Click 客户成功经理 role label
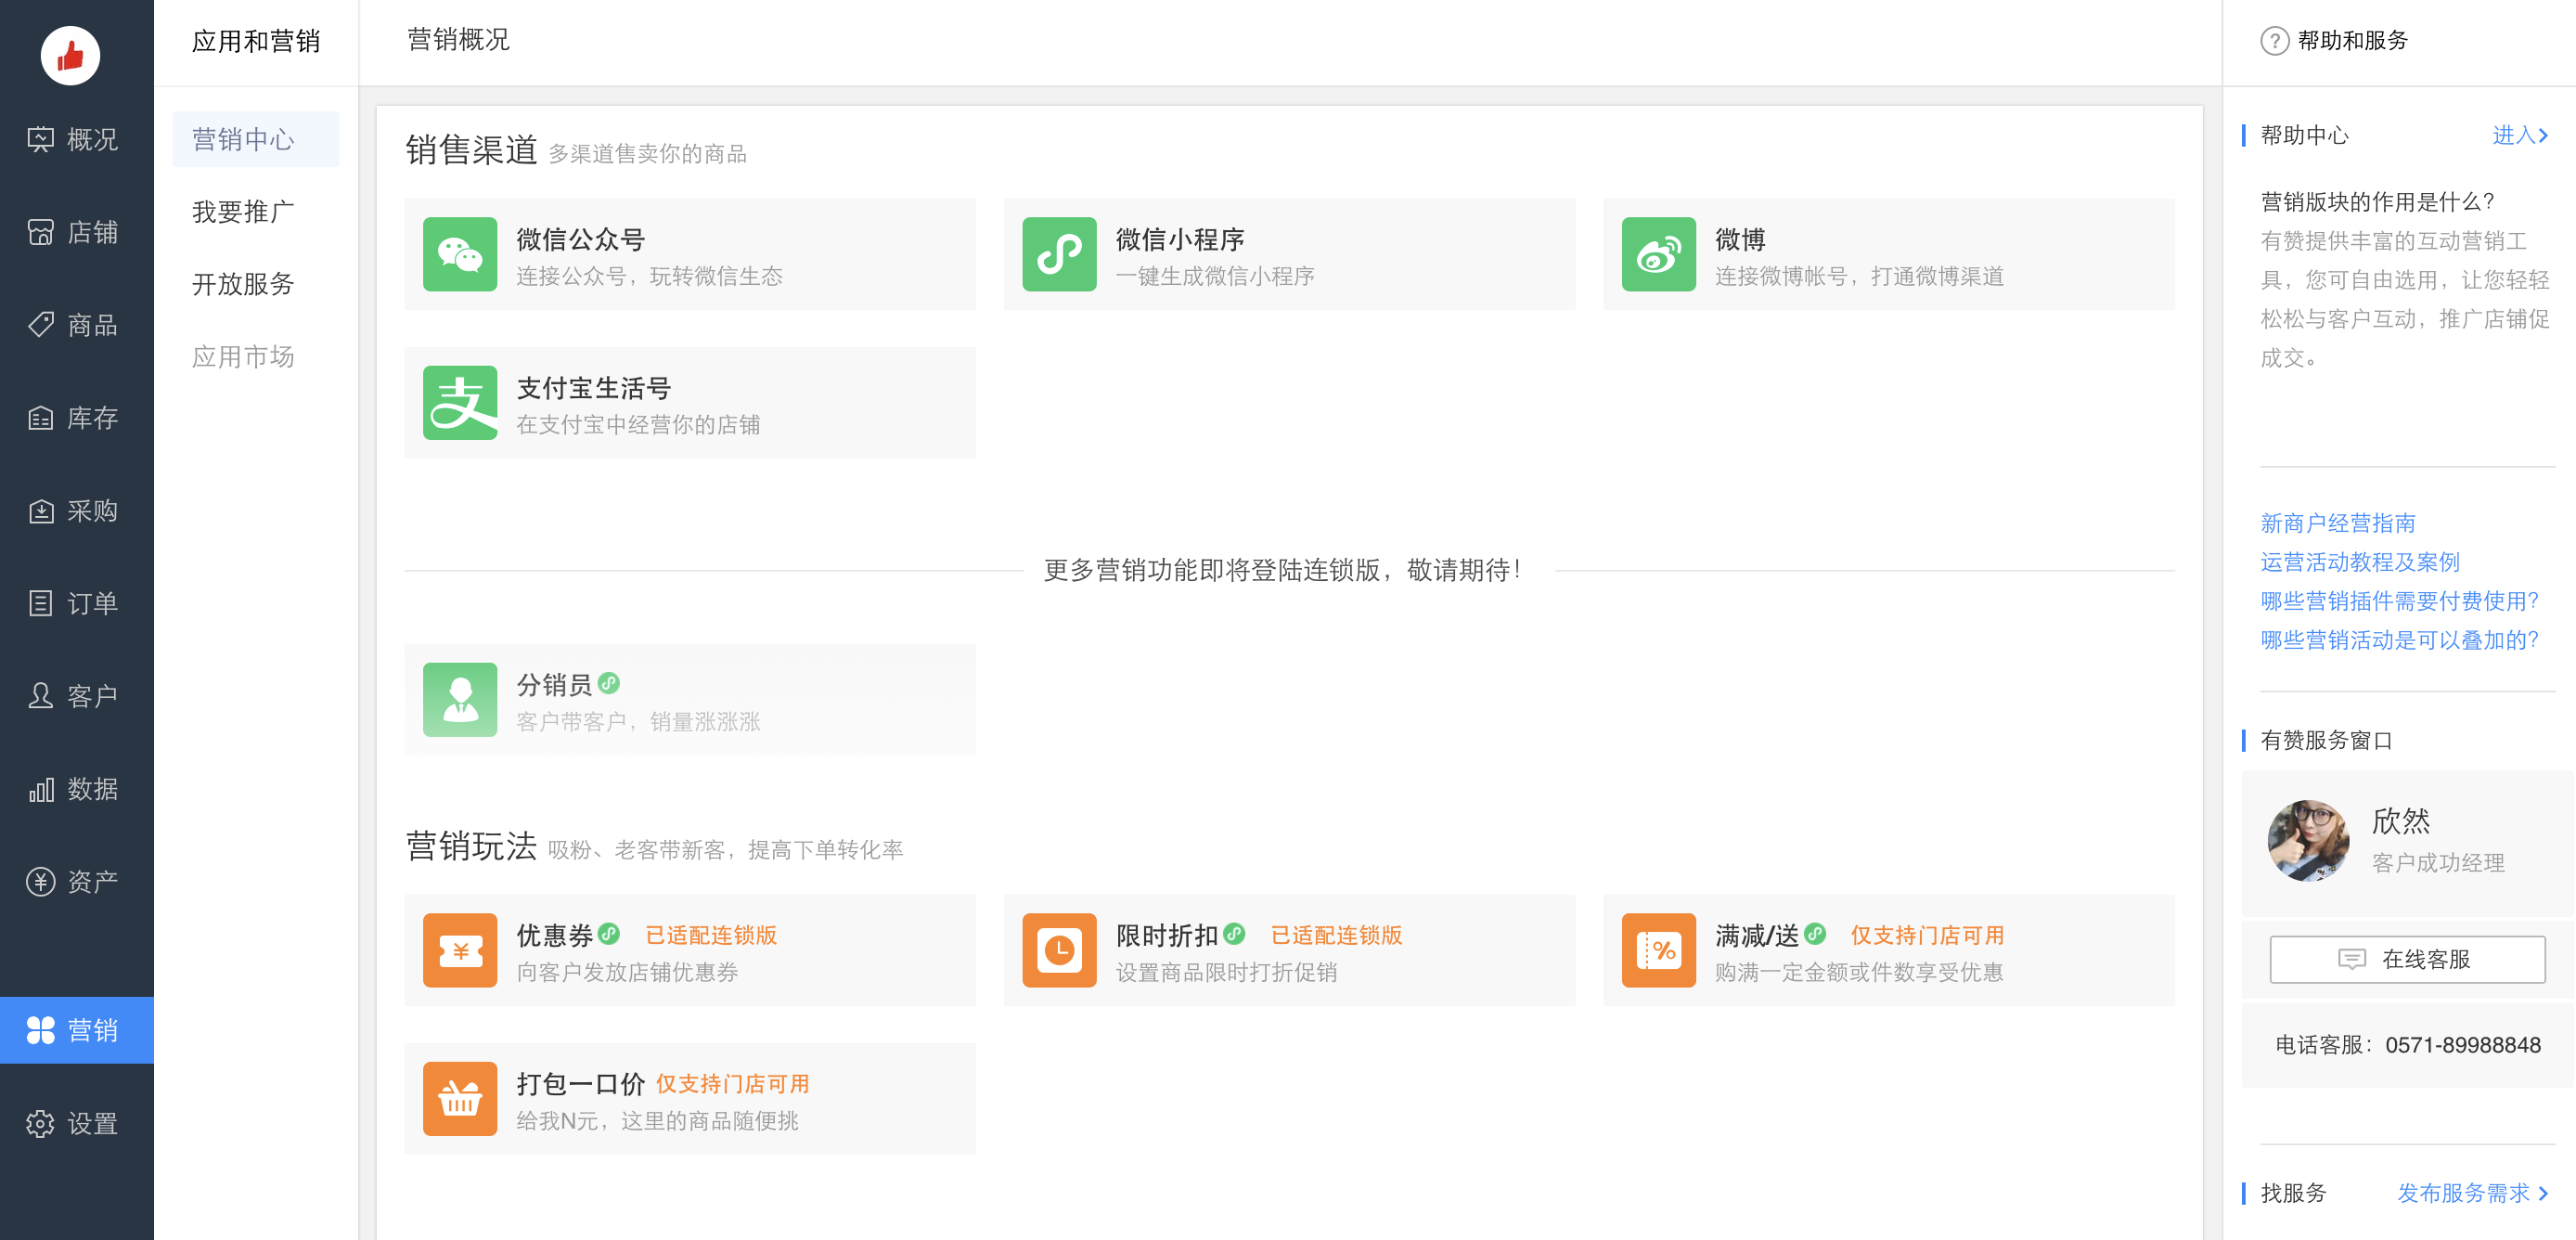Viewport: 2576px width, 1240px height. (2437, 863)
